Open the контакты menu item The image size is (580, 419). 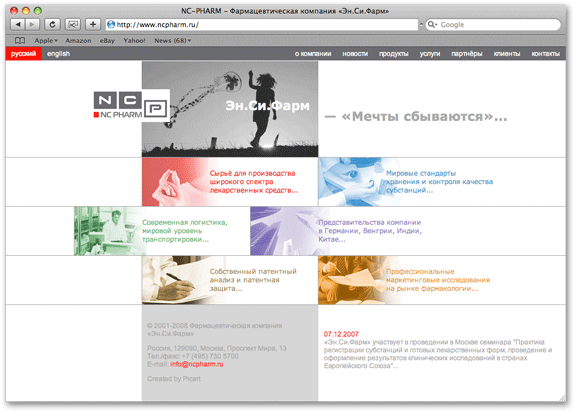click(x=545, y=54)
